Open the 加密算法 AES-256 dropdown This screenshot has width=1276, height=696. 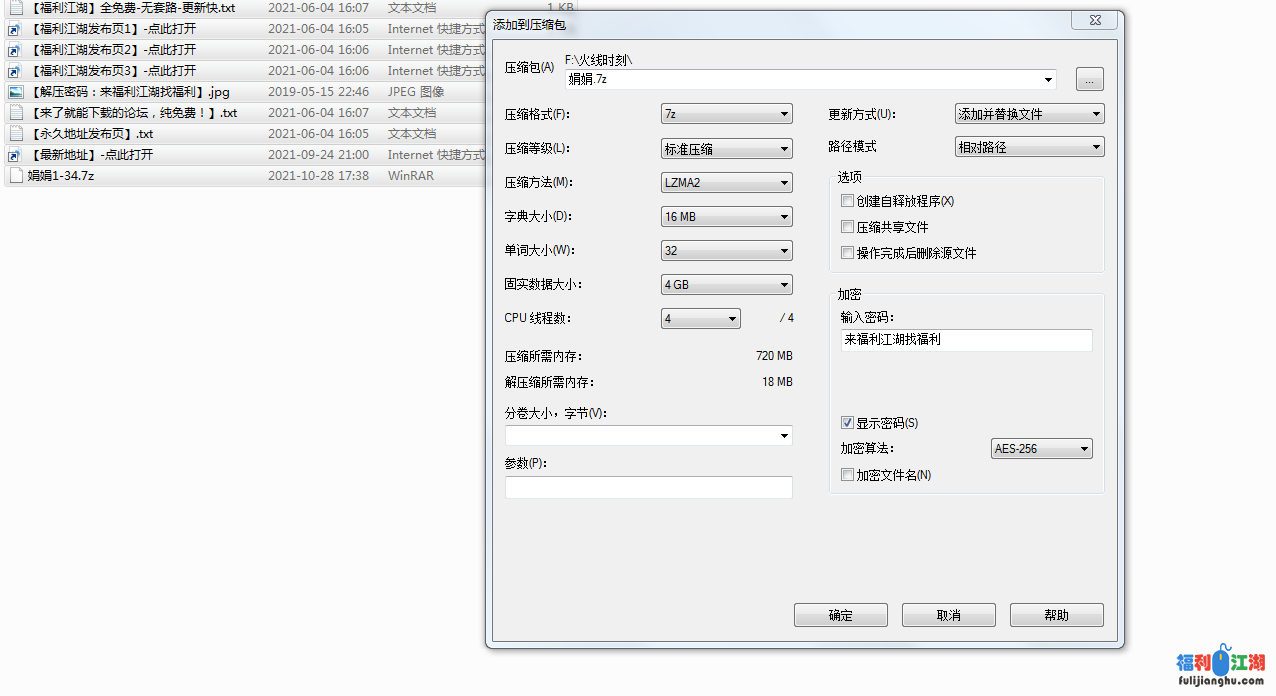tap(1041, 449)
